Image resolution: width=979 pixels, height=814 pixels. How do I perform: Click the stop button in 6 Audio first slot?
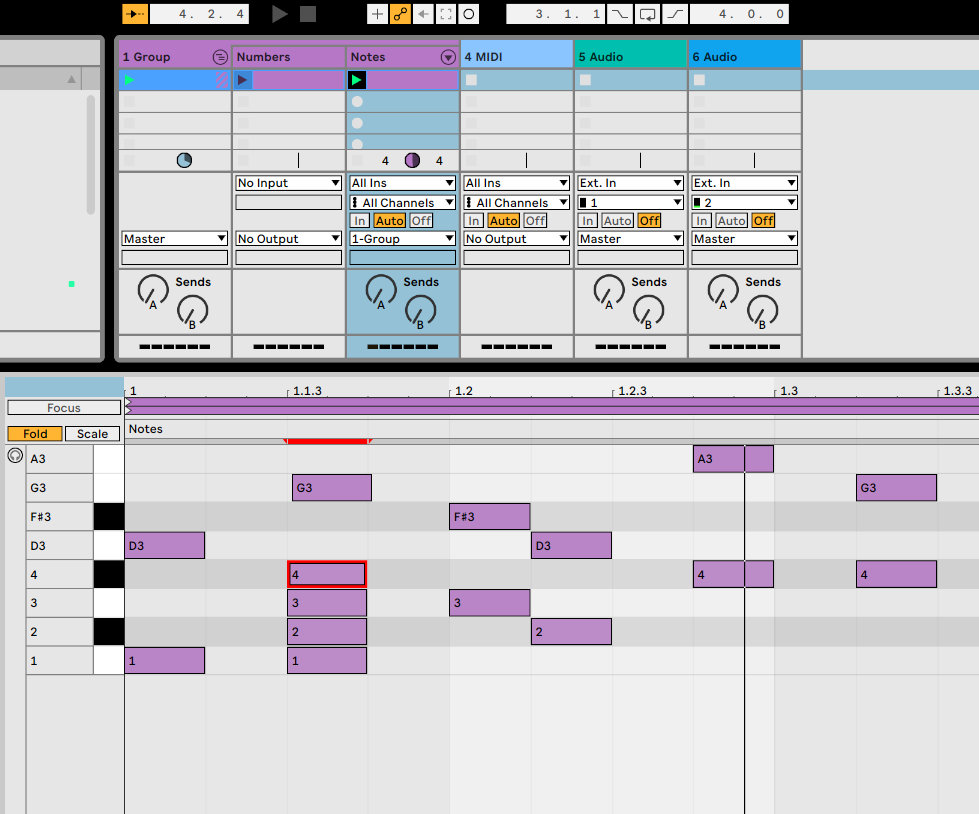699,80
